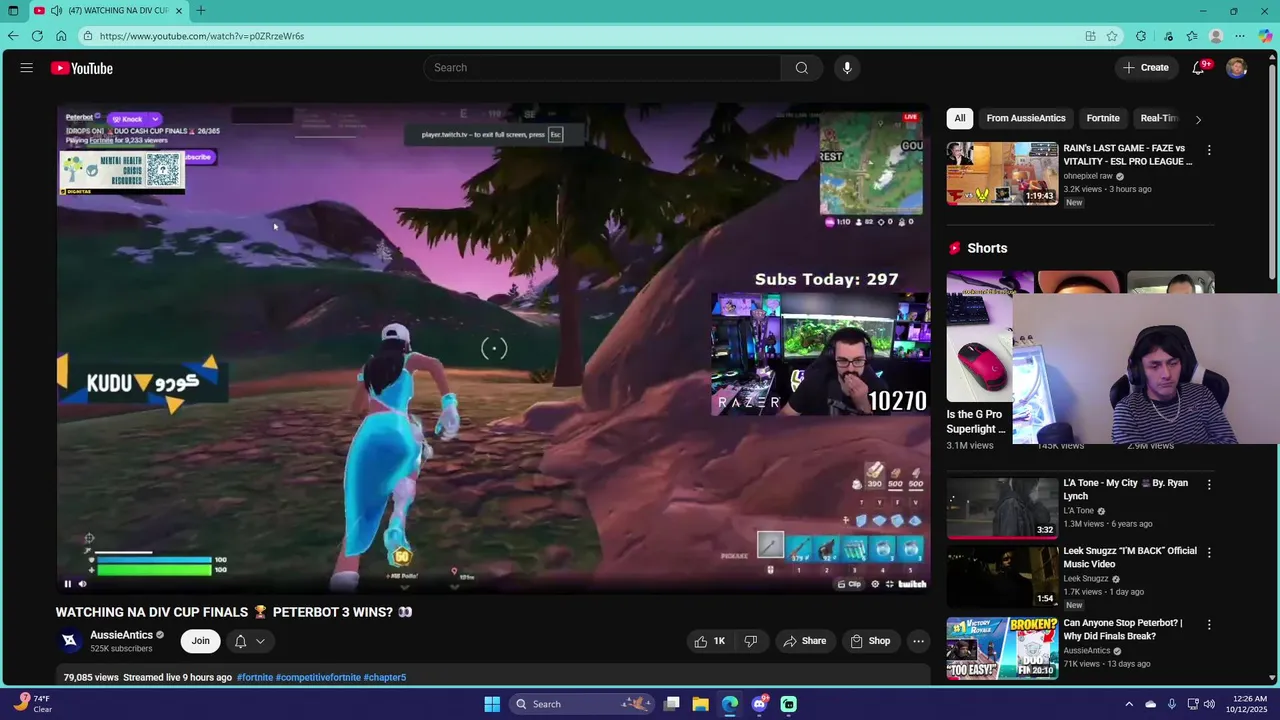Viewport: 1280px width, 720px height.
Task: Click the YouTube search magnifier button
Action: pyautogui.click(x=801, y=68)
